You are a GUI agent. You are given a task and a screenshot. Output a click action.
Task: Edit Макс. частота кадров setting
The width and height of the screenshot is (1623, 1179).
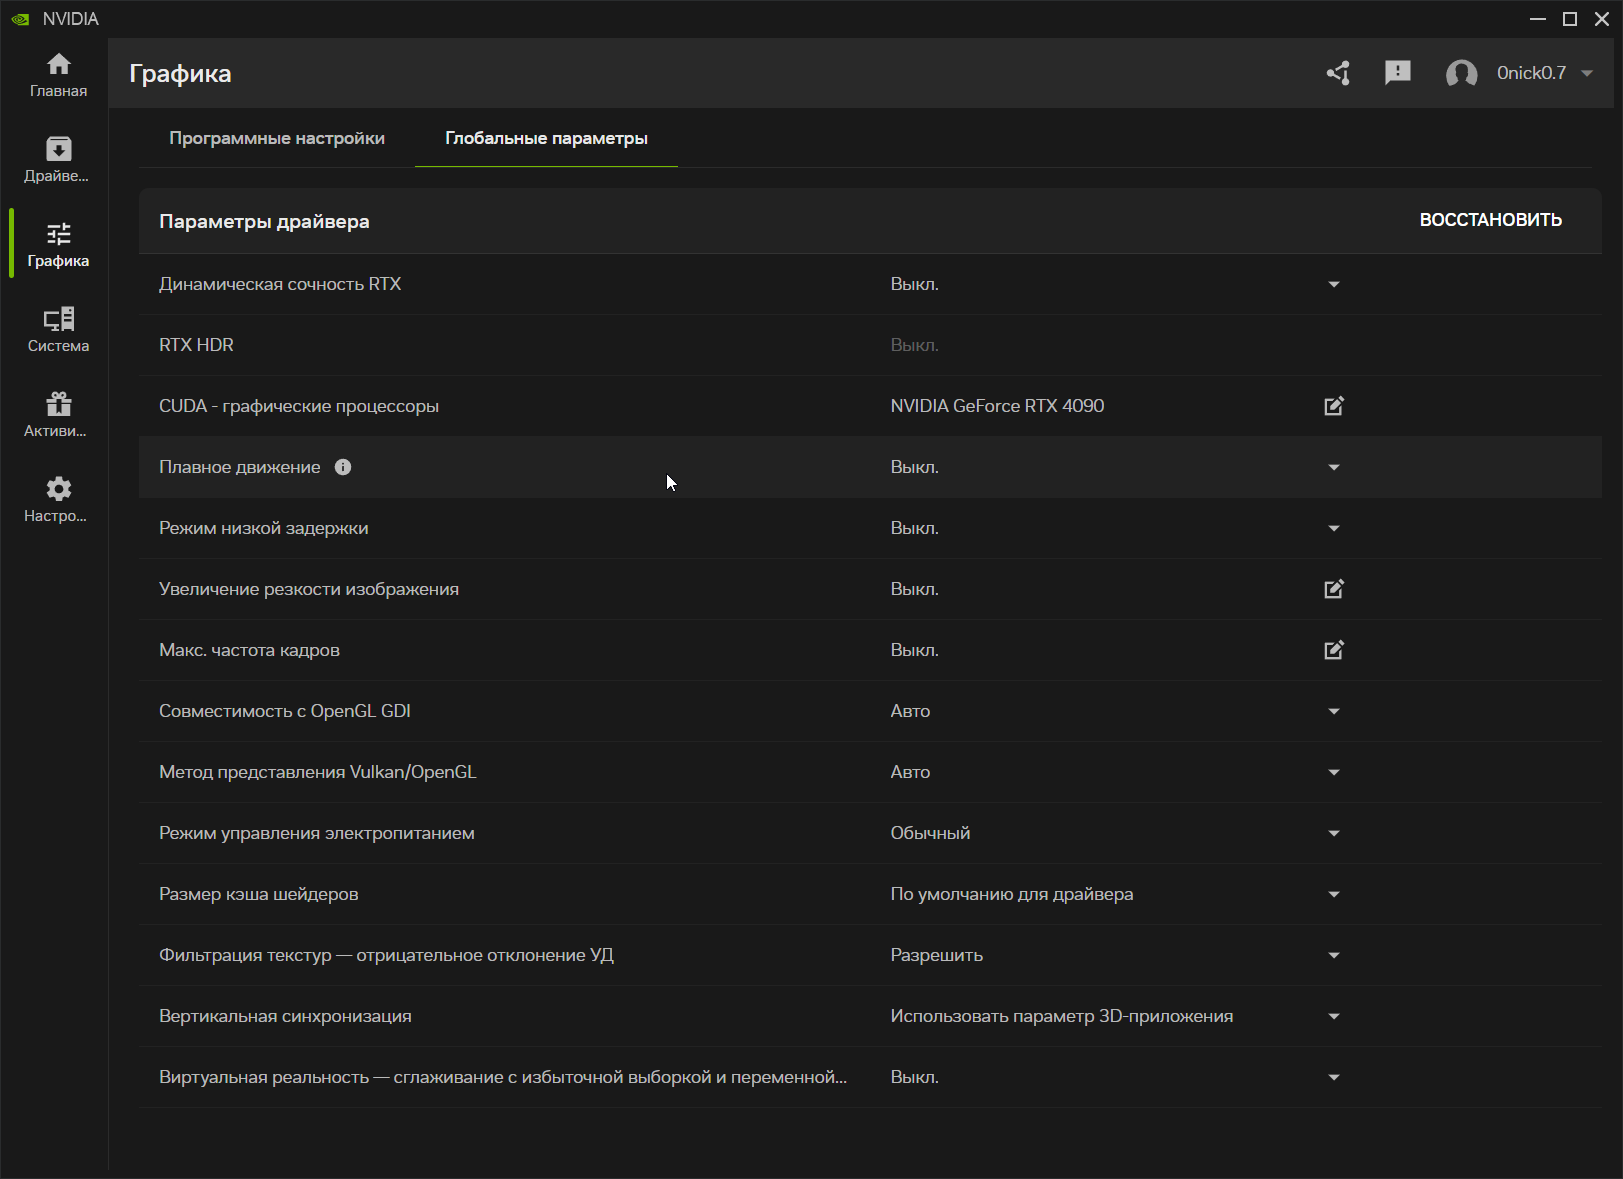point(1333,650)
